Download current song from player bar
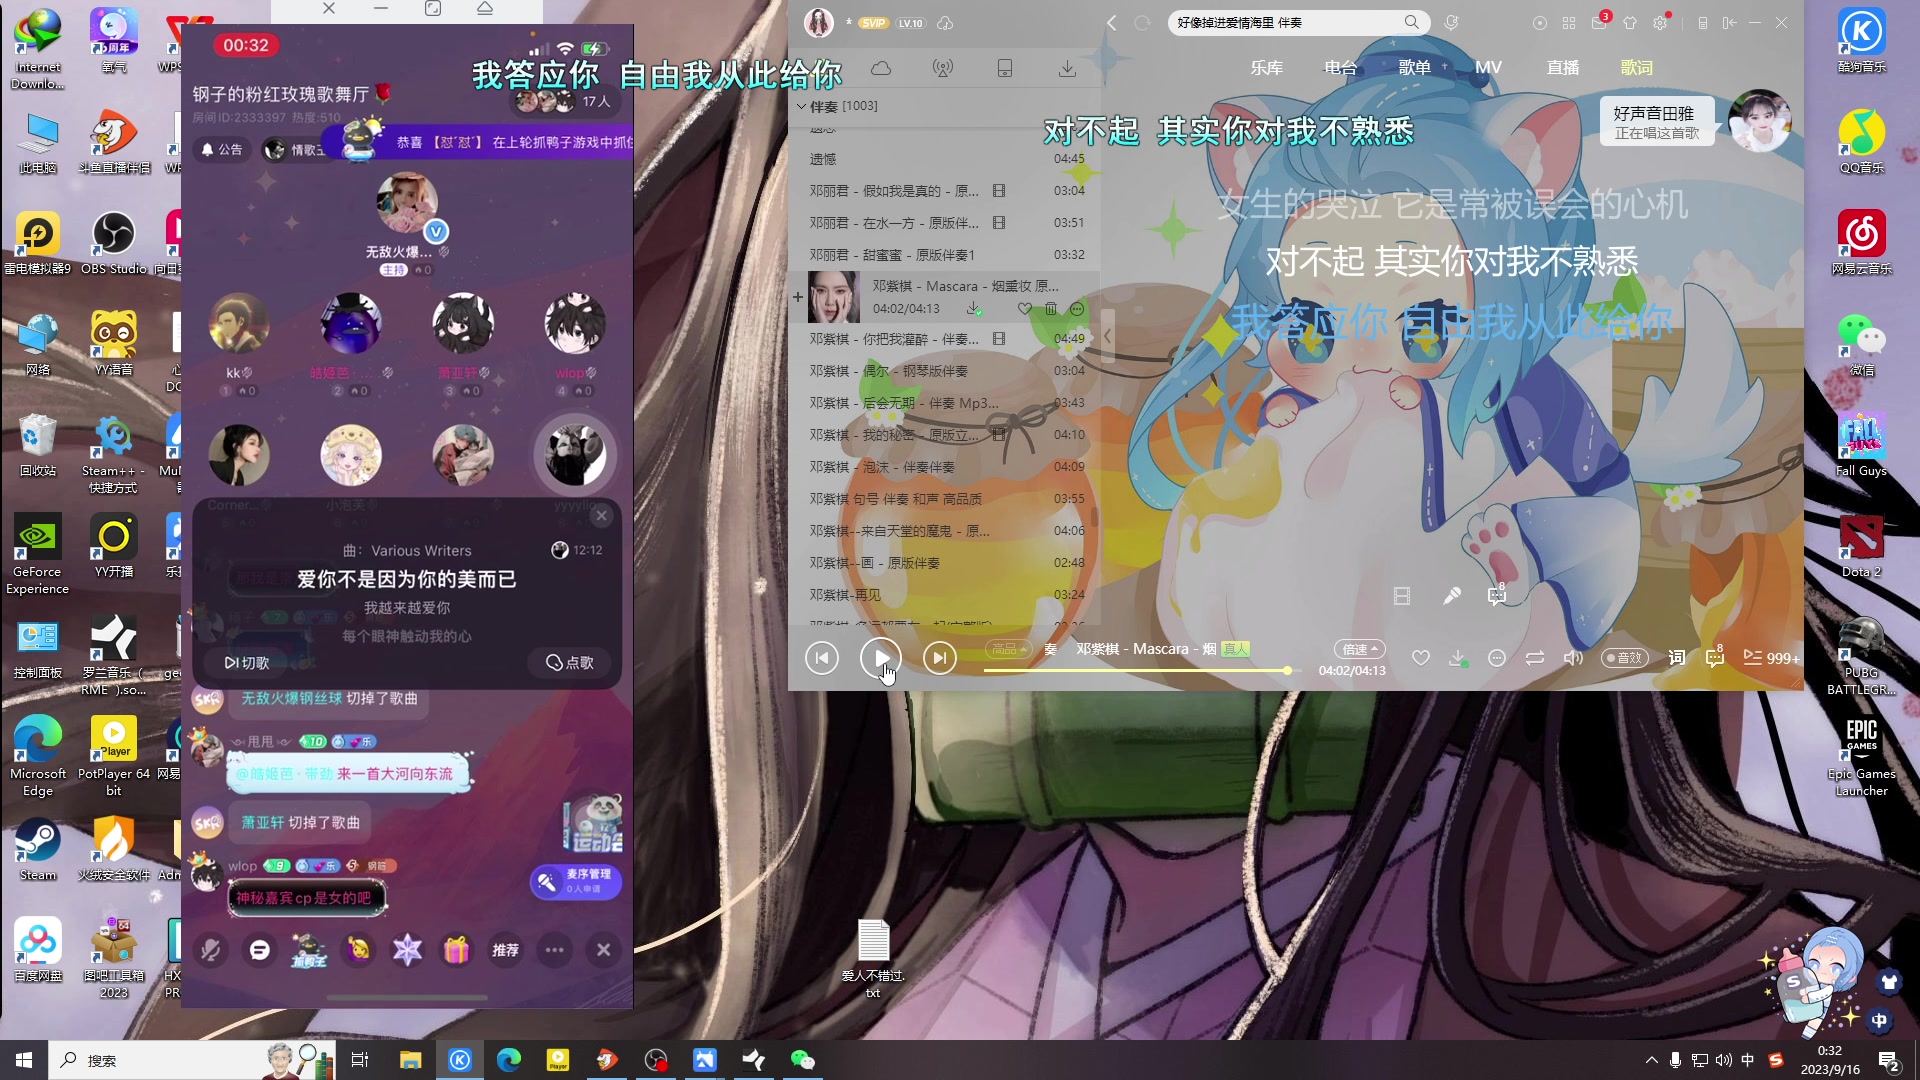 1458,658
